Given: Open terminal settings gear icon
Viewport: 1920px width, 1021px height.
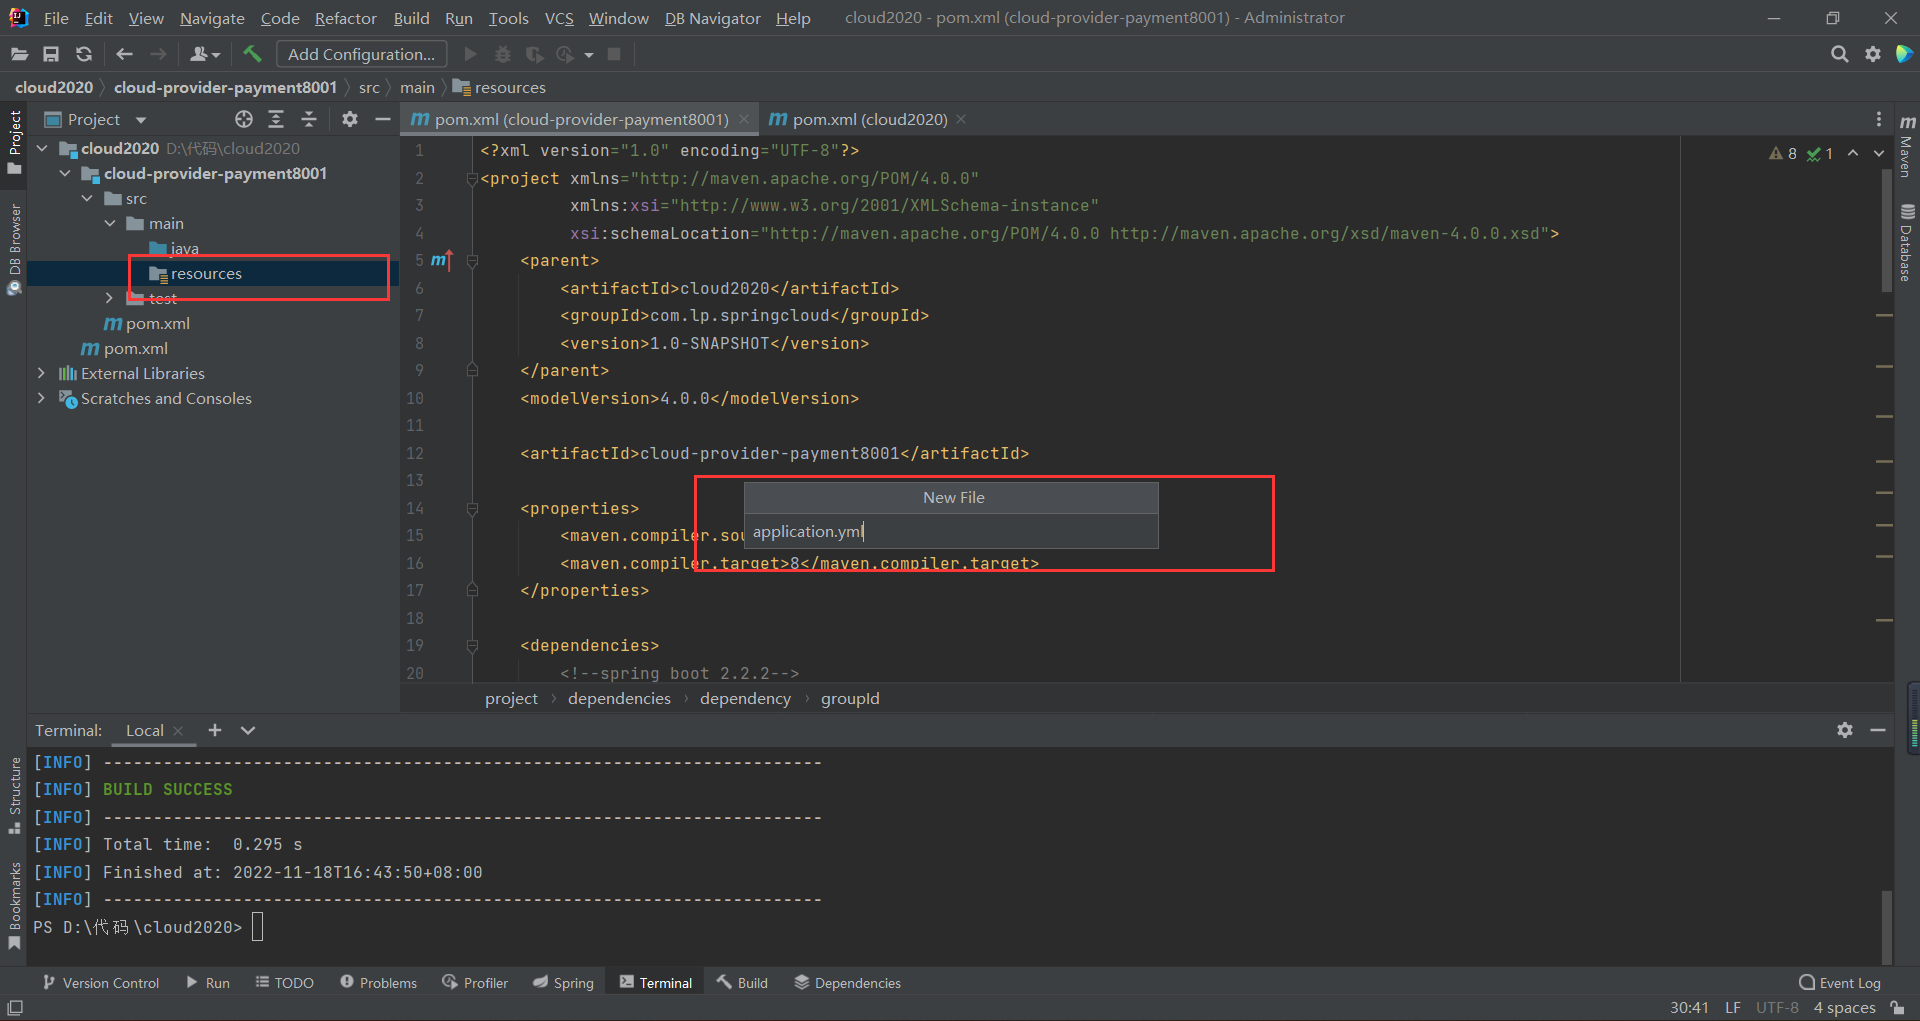Looking at the screenshot, I should click(1844, 730).
